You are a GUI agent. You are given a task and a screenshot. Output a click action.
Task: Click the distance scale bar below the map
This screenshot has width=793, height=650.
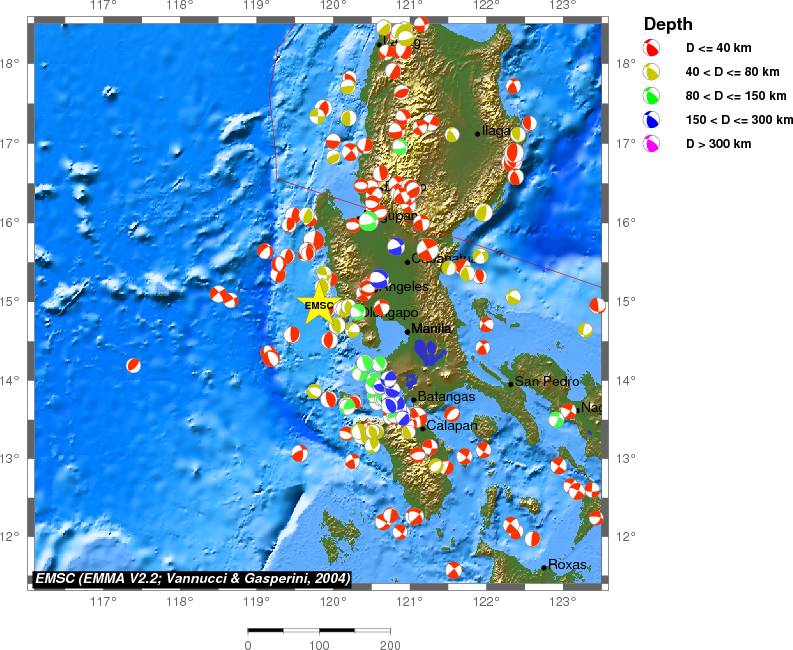click(319, 630)
